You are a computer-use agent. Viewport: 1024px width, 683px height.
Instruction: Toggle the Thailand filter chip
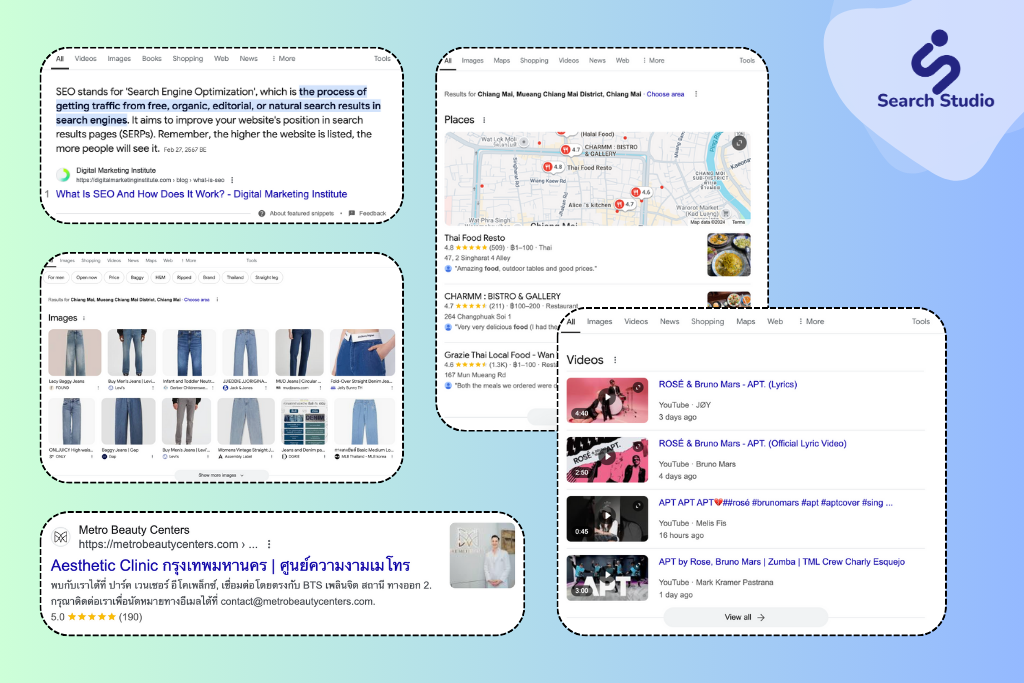click(x=232, y=277)
